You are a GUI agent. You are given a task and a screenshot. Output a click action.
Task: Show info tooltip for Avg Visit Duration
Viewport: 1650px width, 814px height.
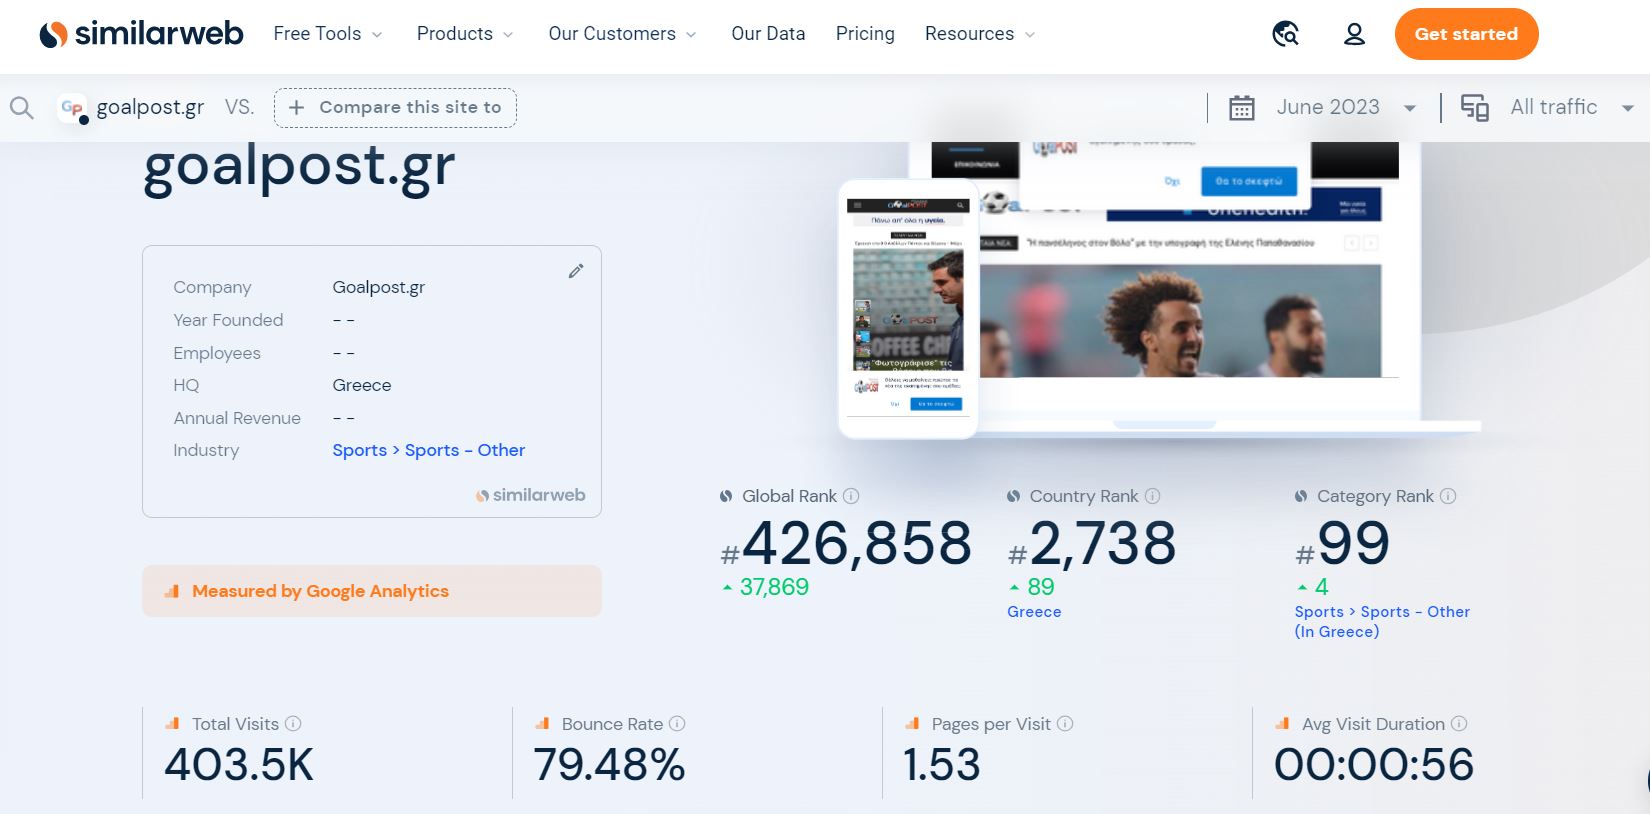pyautogui.click(x=1459, y=724)
